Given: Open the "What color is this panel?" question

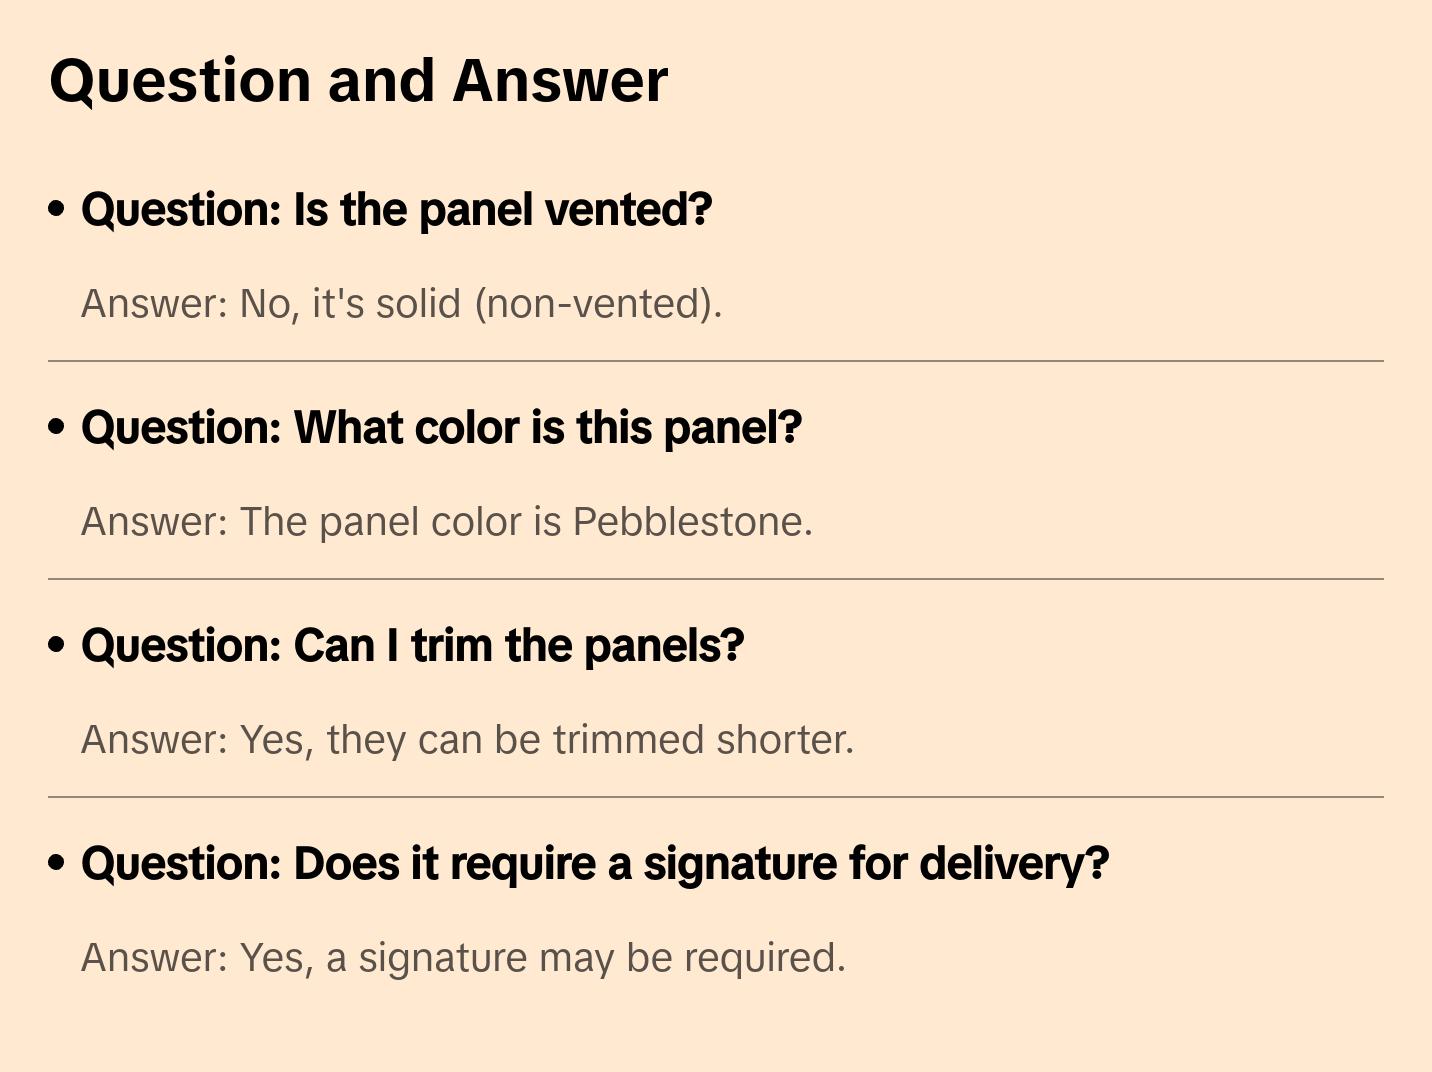Looking at the screenshot, I should tap(441, 428).
